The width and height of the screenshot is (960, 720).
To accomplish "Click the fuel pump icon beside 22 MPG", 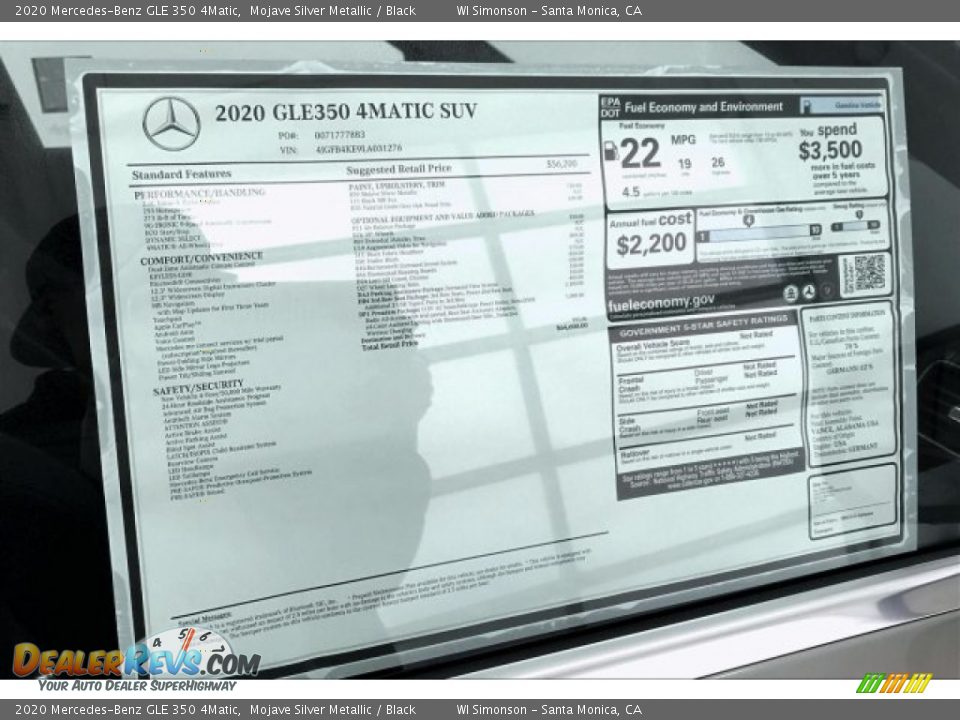I will coord(611,150).
